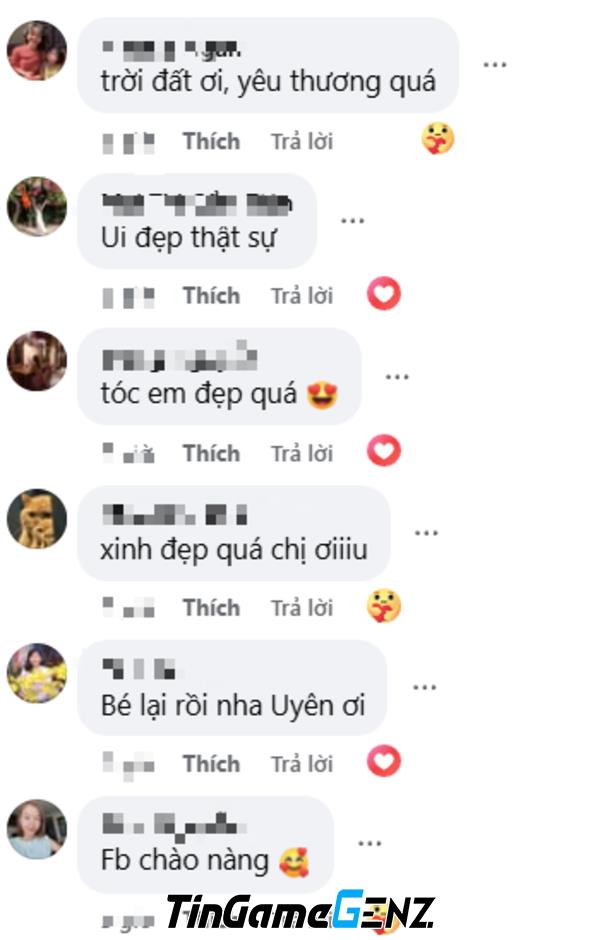Click the care-hug reaction under "trời đất ơi" comment
This screenshot has height=940, width=600.
pyautogui.click(x=438, y=138)
